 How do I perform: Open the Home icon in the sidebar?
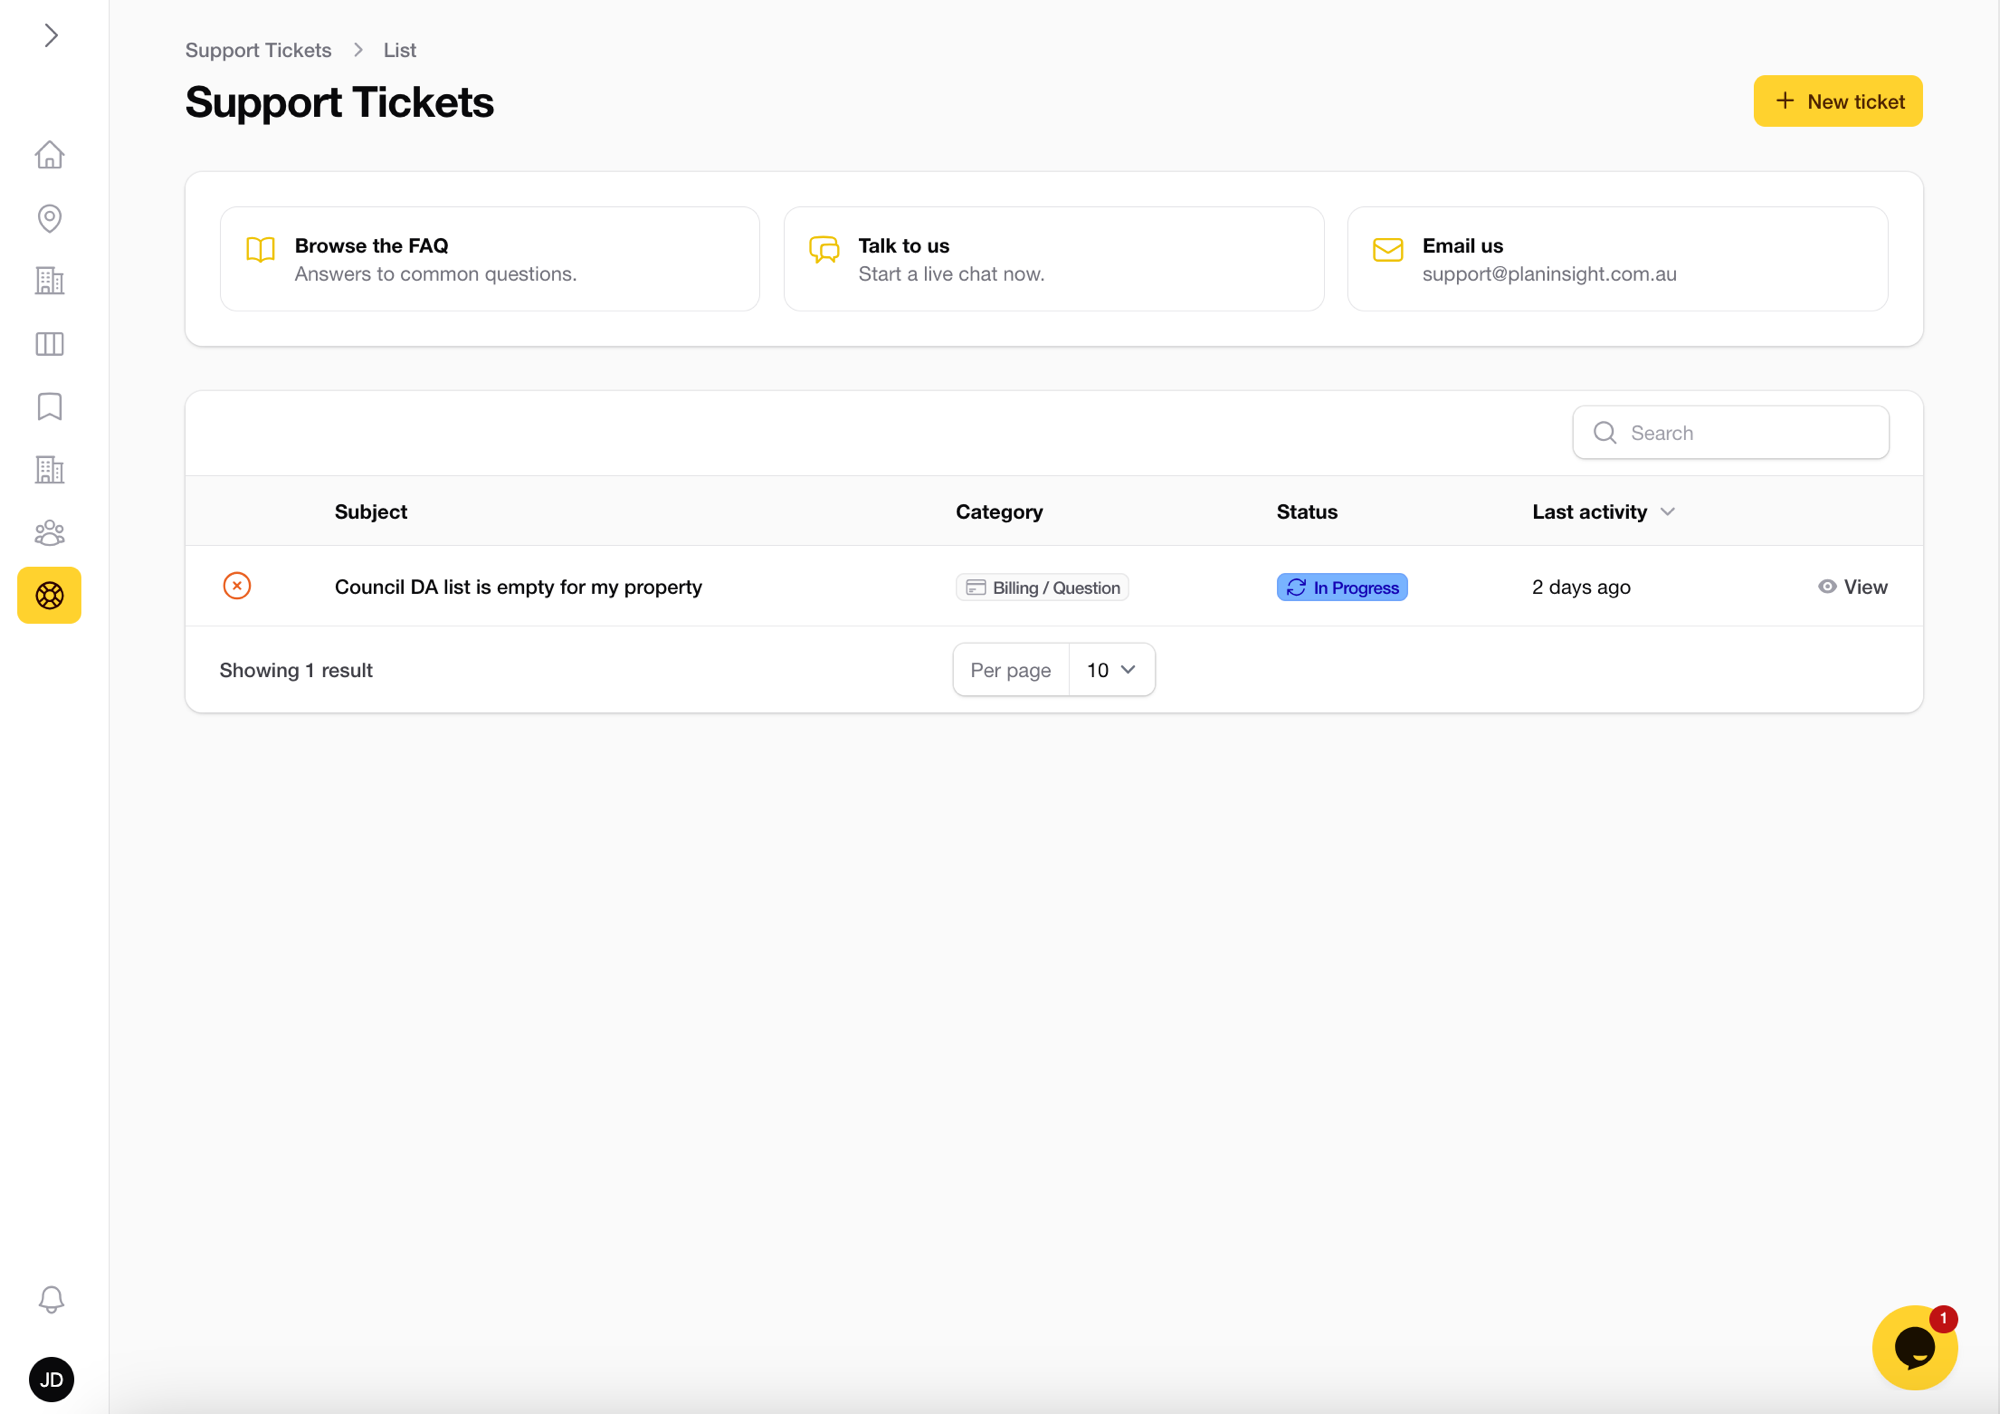(x=49, y=155)
